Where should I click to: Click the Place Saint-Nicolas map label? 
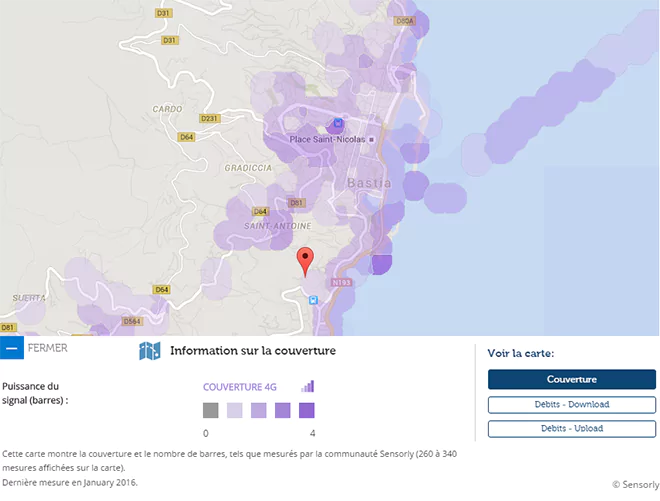point(326,140)
